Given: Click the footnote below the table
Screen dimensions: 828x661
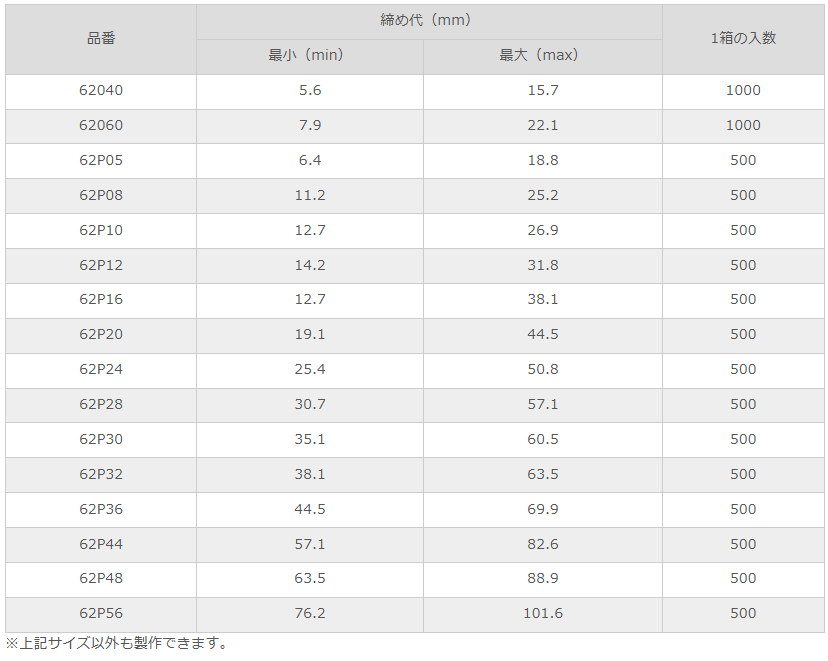Looking at the screenshot, I should click(117, 643).
